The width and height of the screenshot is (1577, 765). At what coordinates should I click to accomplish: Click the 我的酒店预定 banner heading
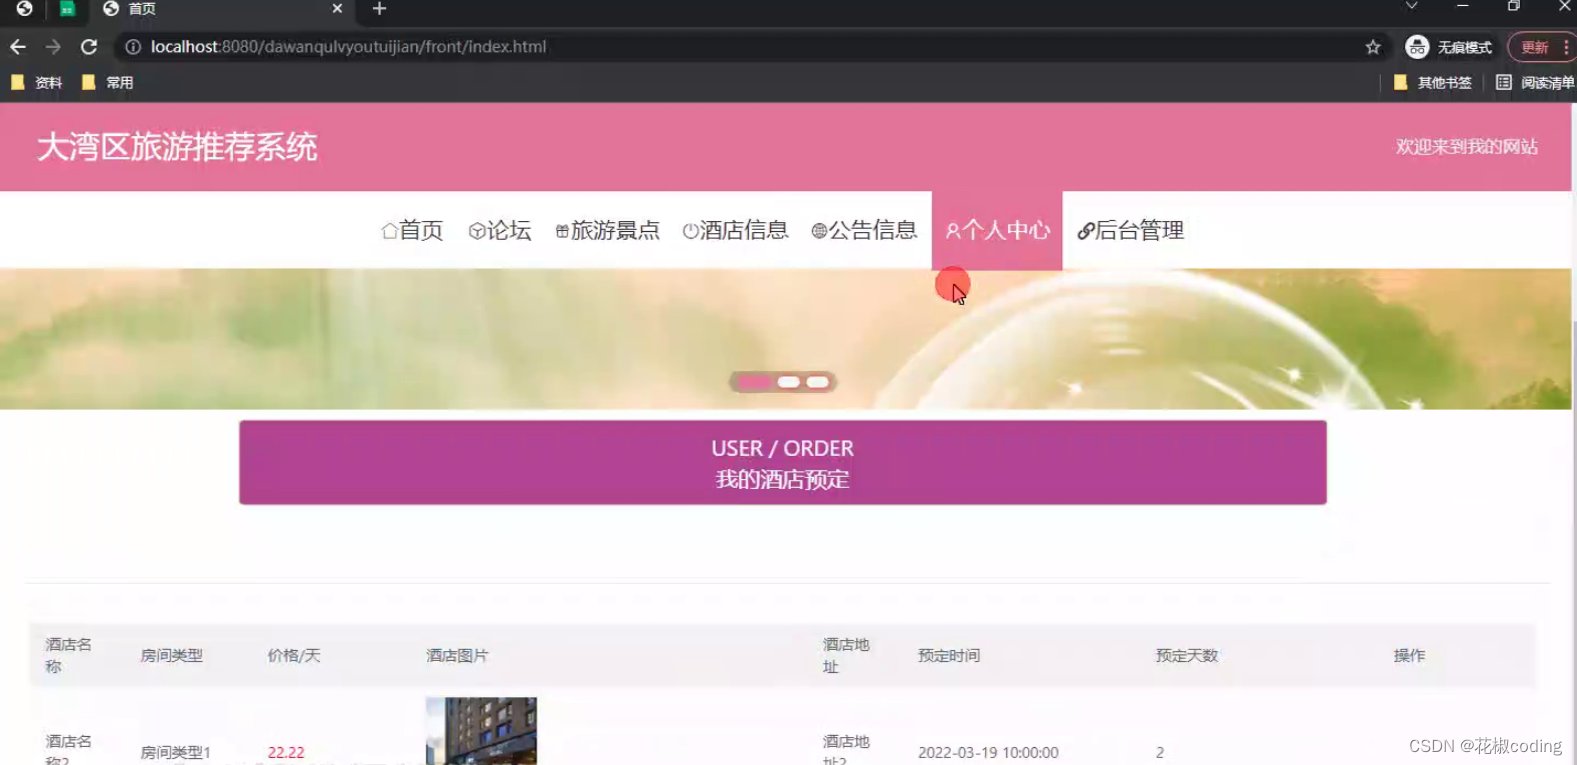783,479
